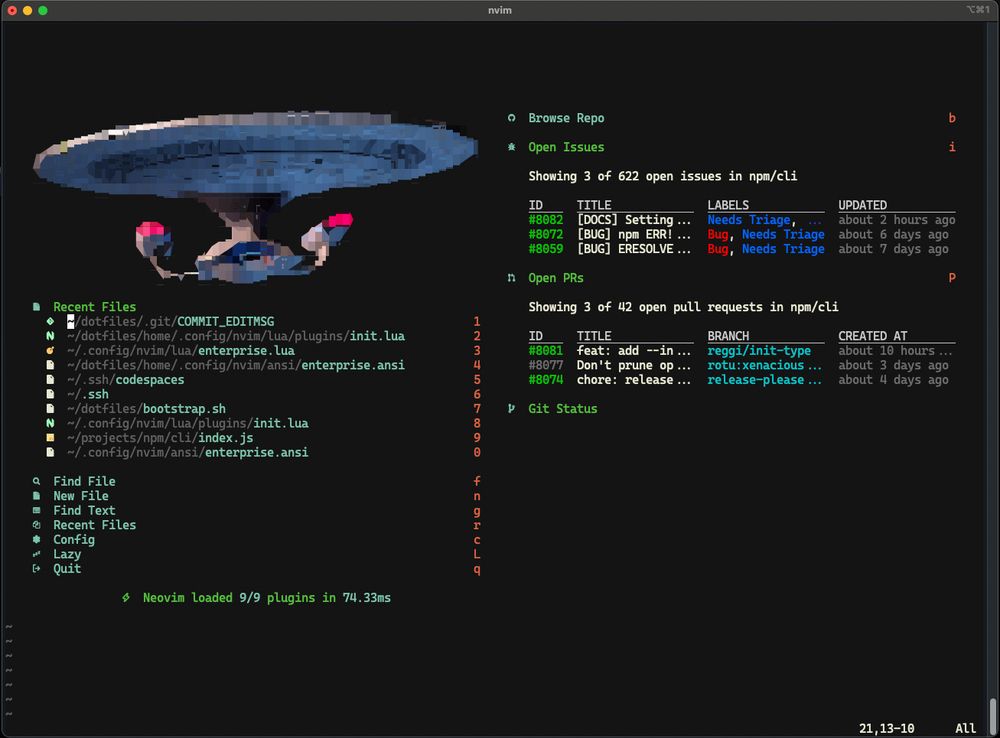Click the branch icon beside Git Status

pyautogui.click(x=511, y=409)
